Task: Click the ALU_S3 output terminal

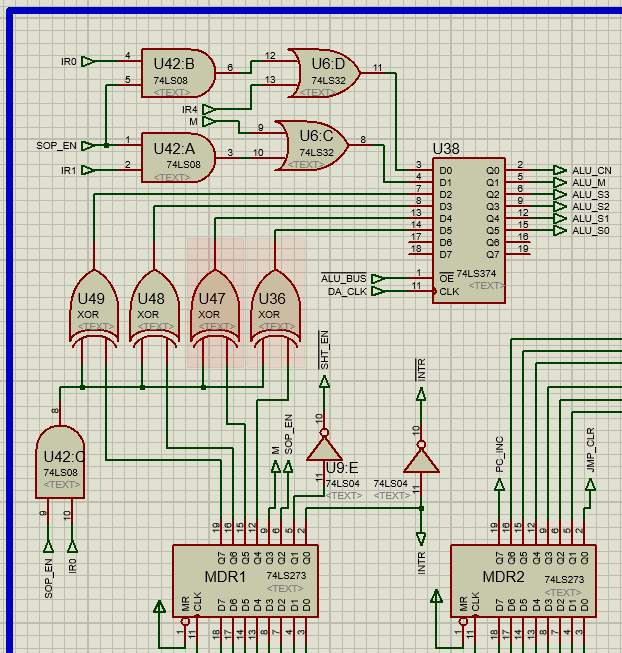Action: click(560, 194)
